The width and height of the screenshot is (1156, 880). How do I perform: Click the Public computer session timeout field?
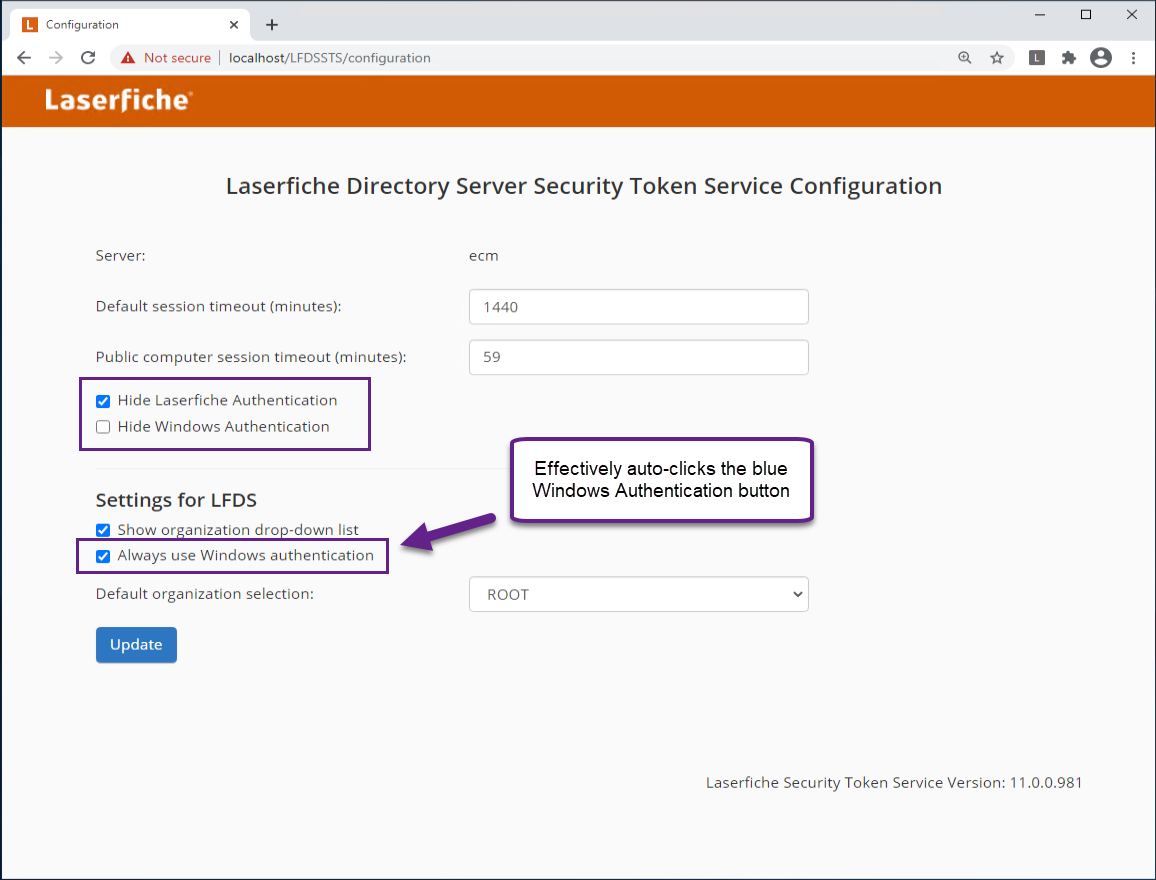click(638, 357)
